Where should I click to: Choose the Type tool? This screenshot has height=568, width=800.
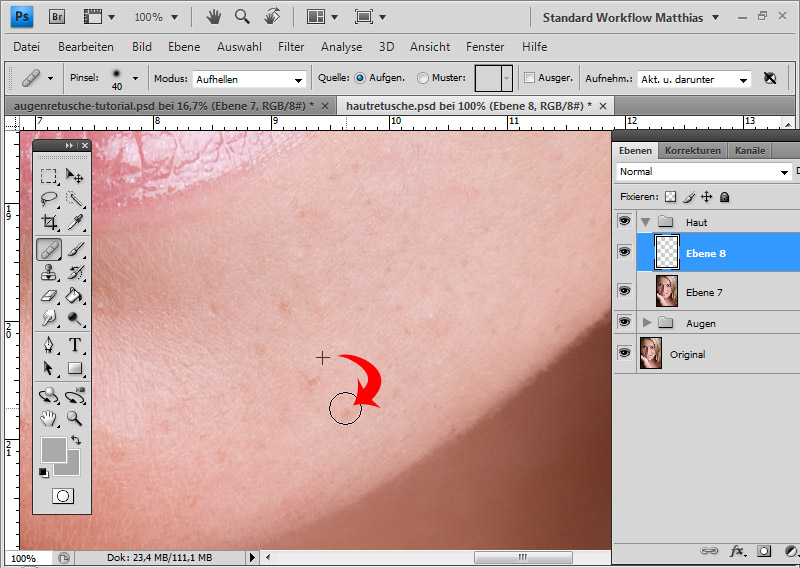point(75,345)
